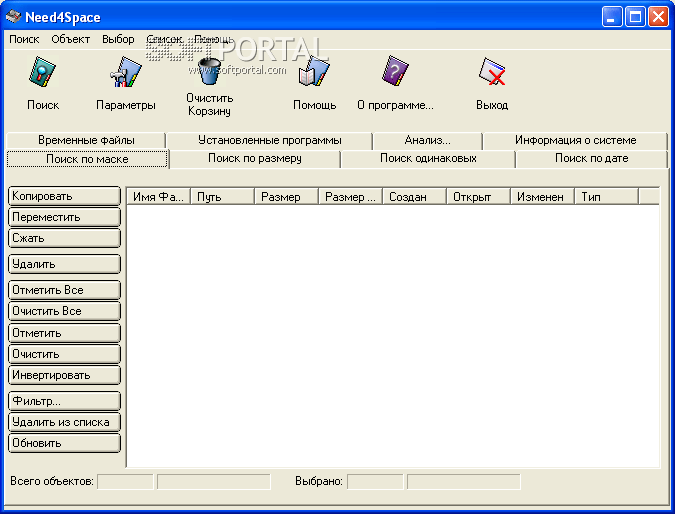Sort by Открыт column header

pyautogui.click(x=478, y=197)
